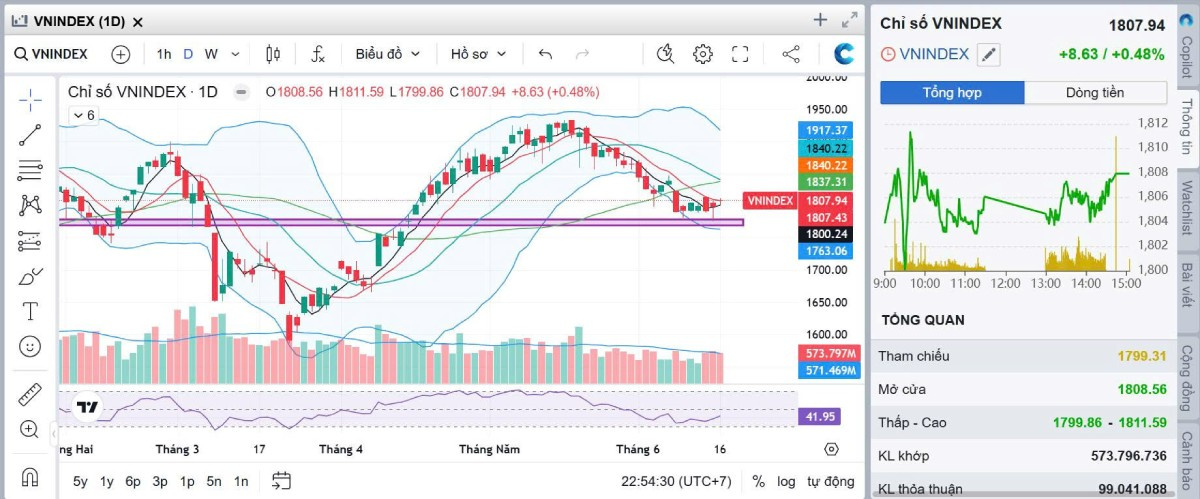Viewport: 1200px width, 499px height.
Task: Open the Fibonacci retracement tools
Action: (x=30, y=170)
